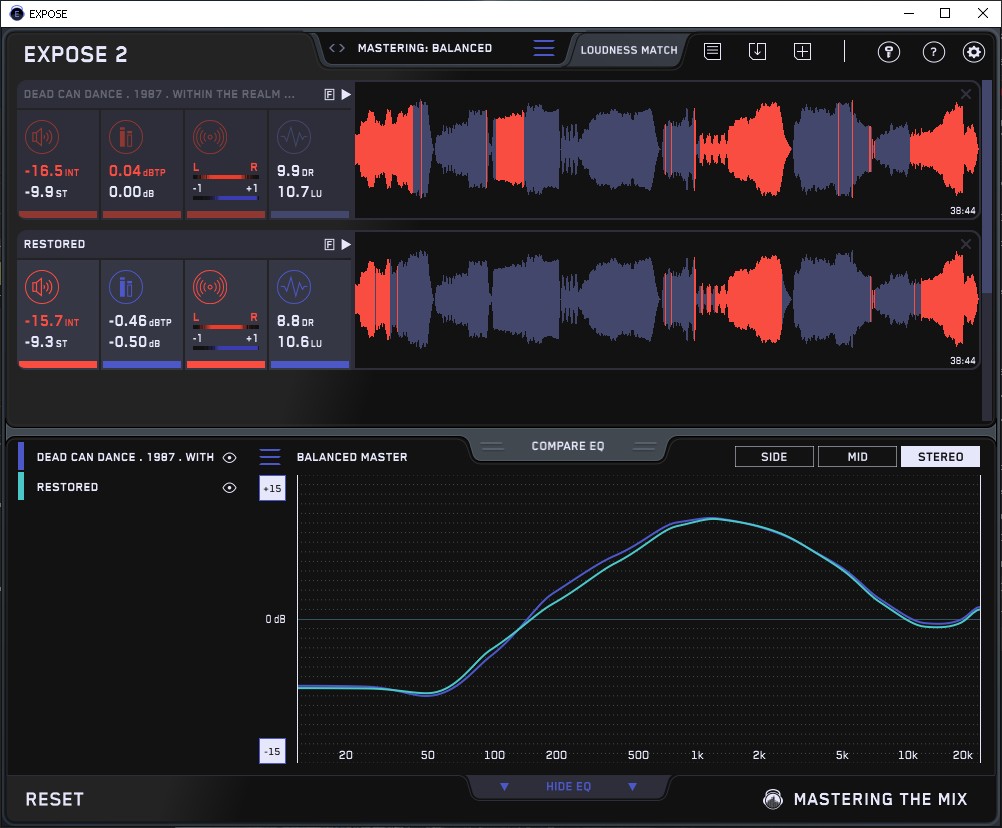This screenshot has width=1002, height=828.
Task: Open the Mastering: Balanced preset selector
Action: coord(425,48)
